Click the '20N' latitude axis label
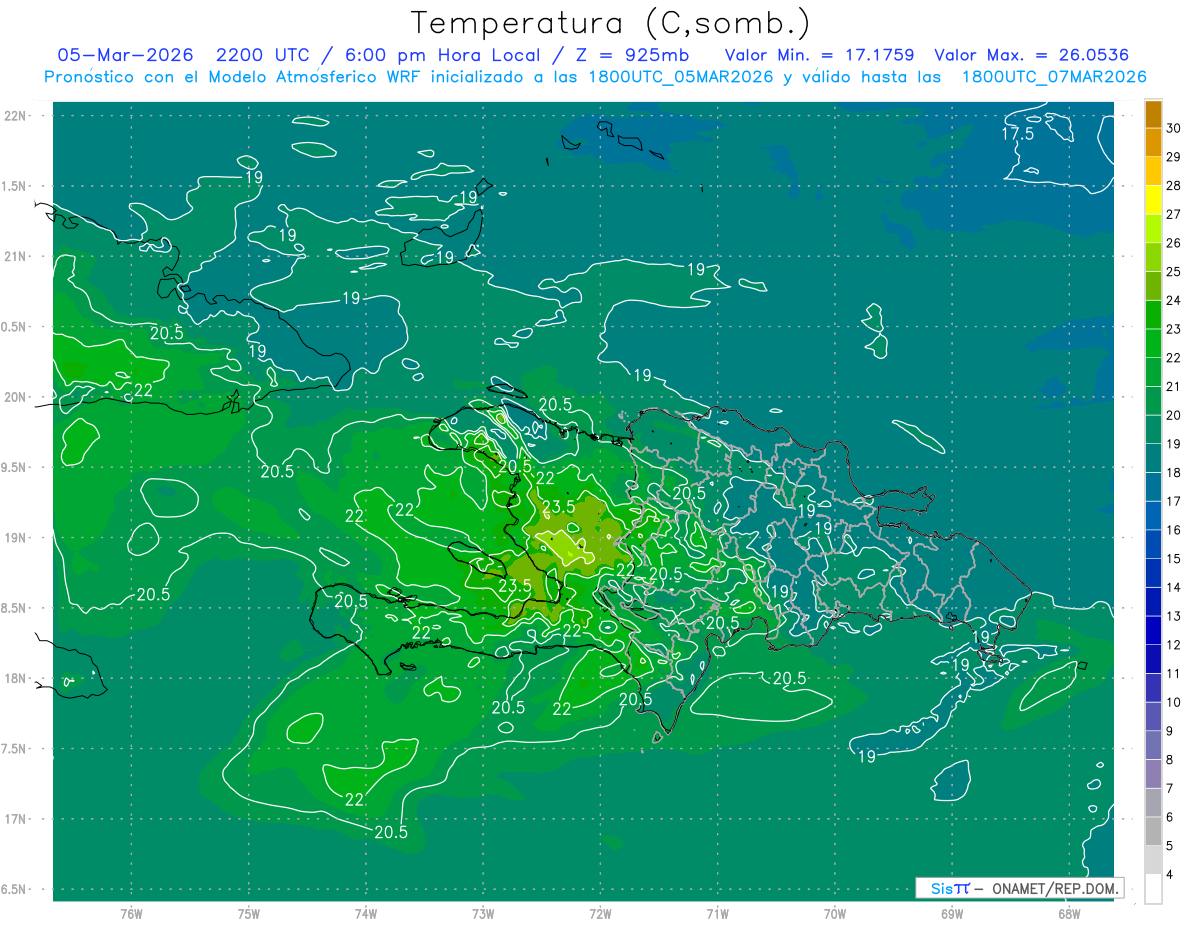This screenshot has height=927, width=1200. pos(16,397)
